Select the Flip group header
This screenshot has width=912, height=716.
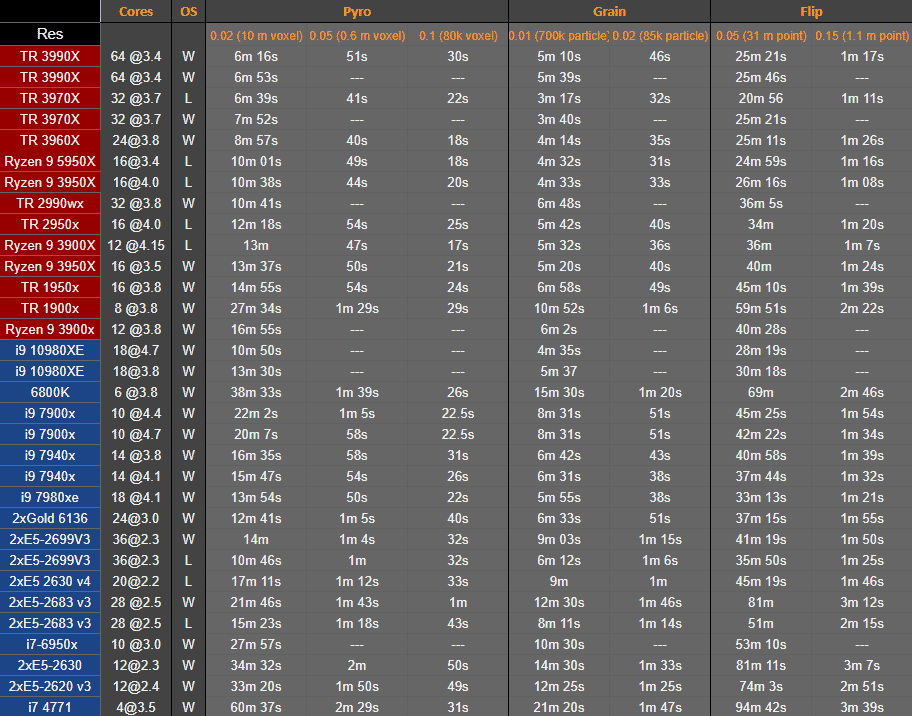click(811, 12)
